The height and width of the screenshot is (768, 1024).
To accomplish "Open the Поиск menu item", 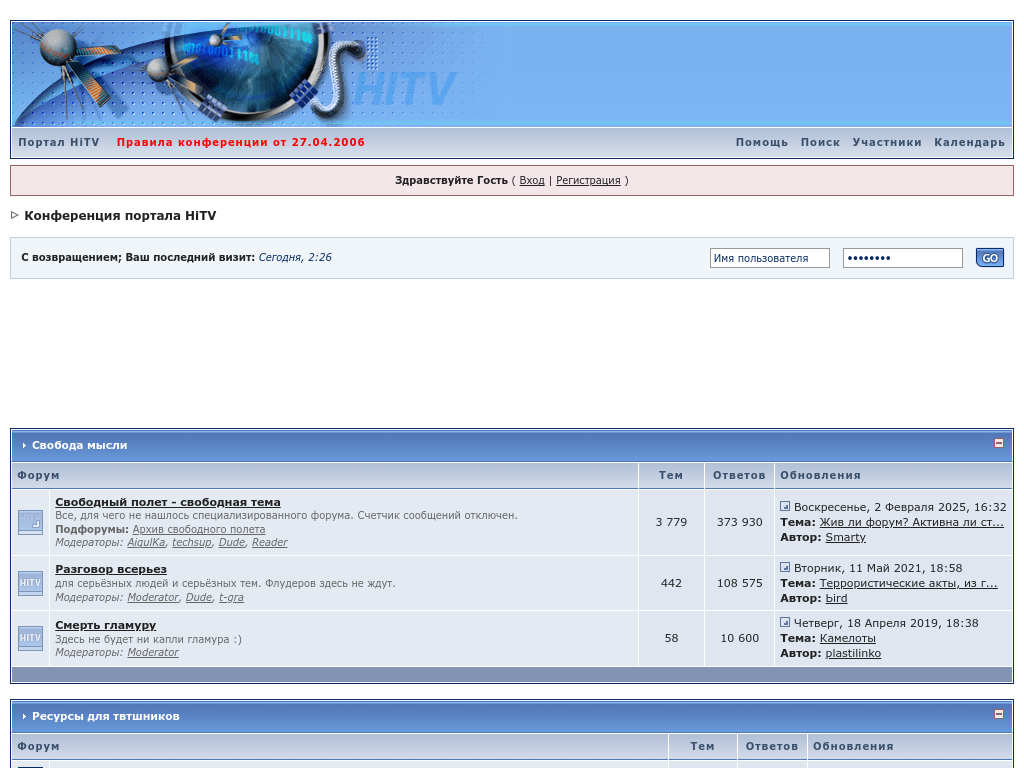I will pyautogui.click(x=820, y=143).
